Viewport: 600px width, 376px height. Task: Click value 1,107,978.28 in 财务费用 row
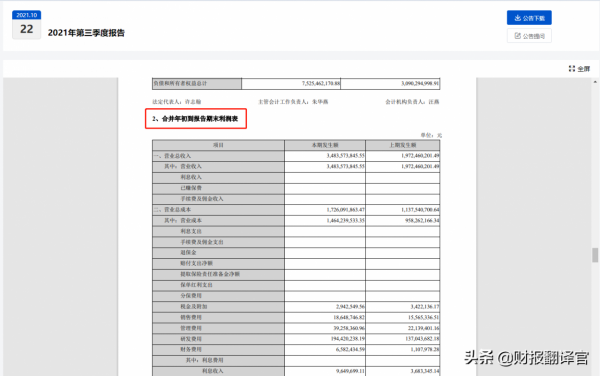click(425, 349)
